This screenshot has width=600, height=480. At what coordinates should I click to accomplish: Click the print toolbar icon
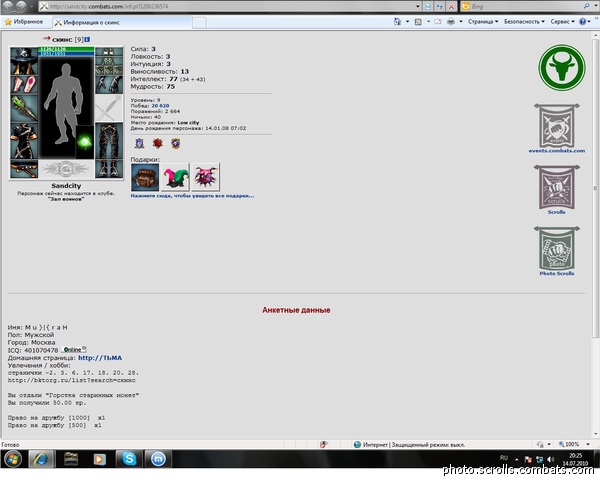(x=451, y=21)
